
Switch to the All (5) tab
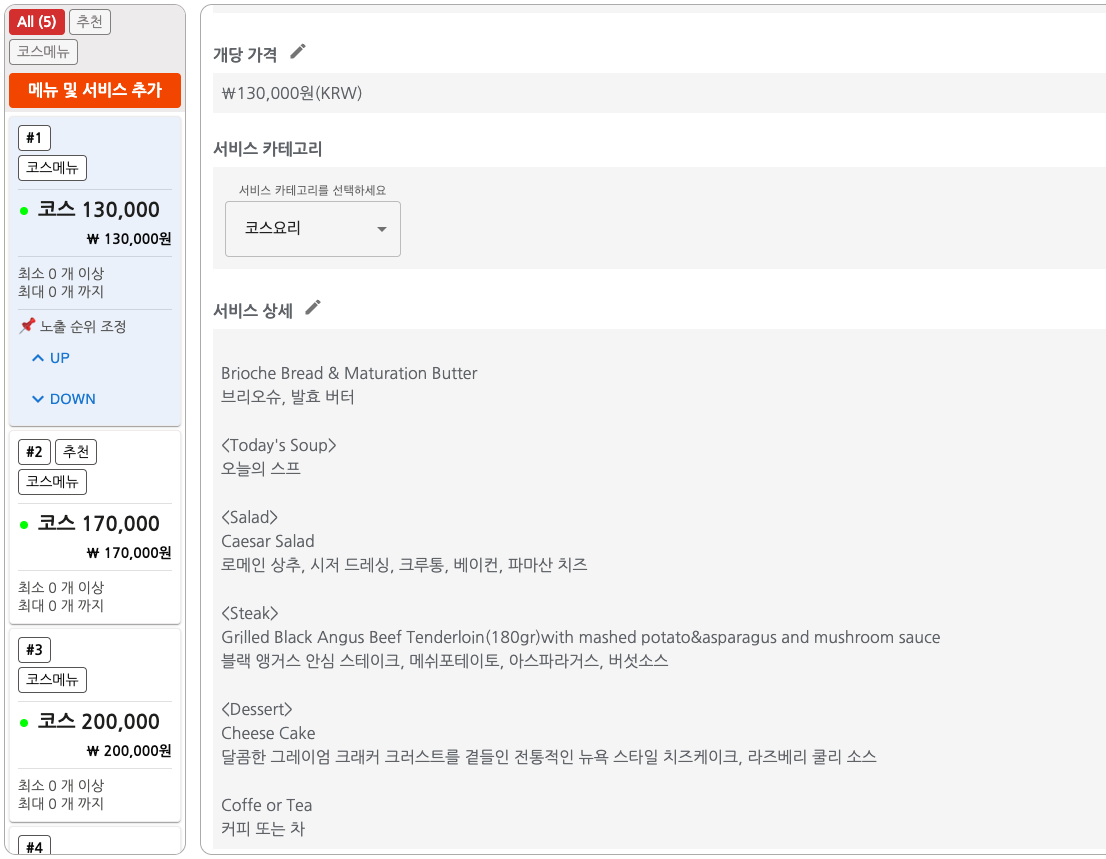tap(37, 21)
